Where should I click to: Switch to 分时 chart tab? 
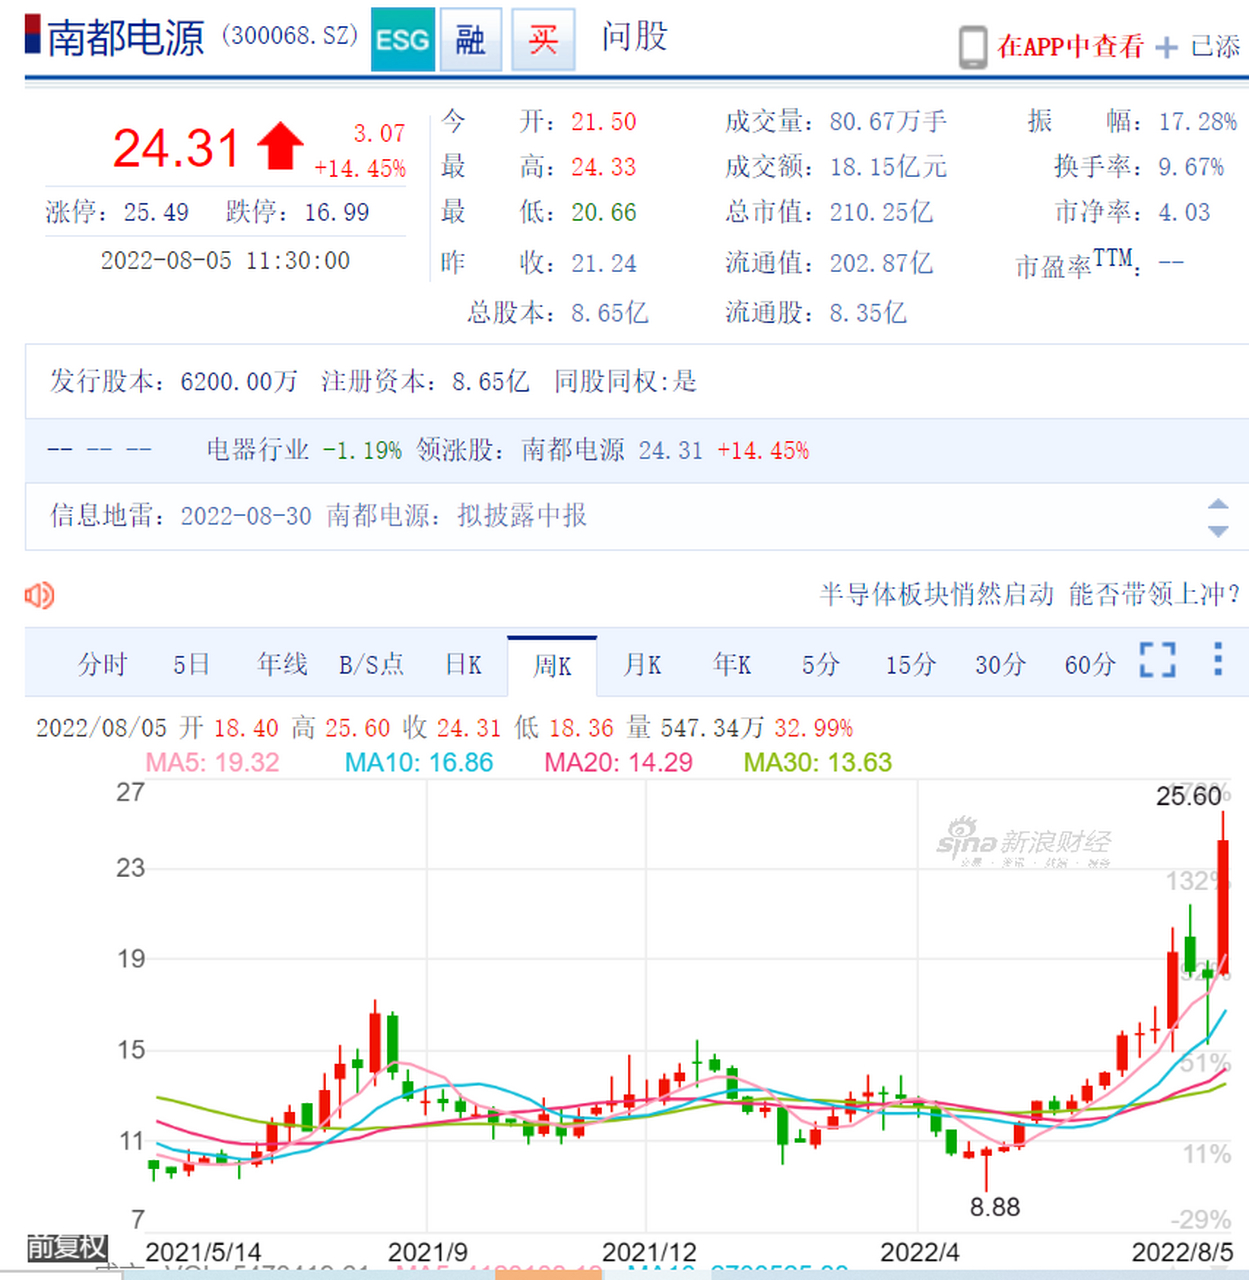[103, 665]
